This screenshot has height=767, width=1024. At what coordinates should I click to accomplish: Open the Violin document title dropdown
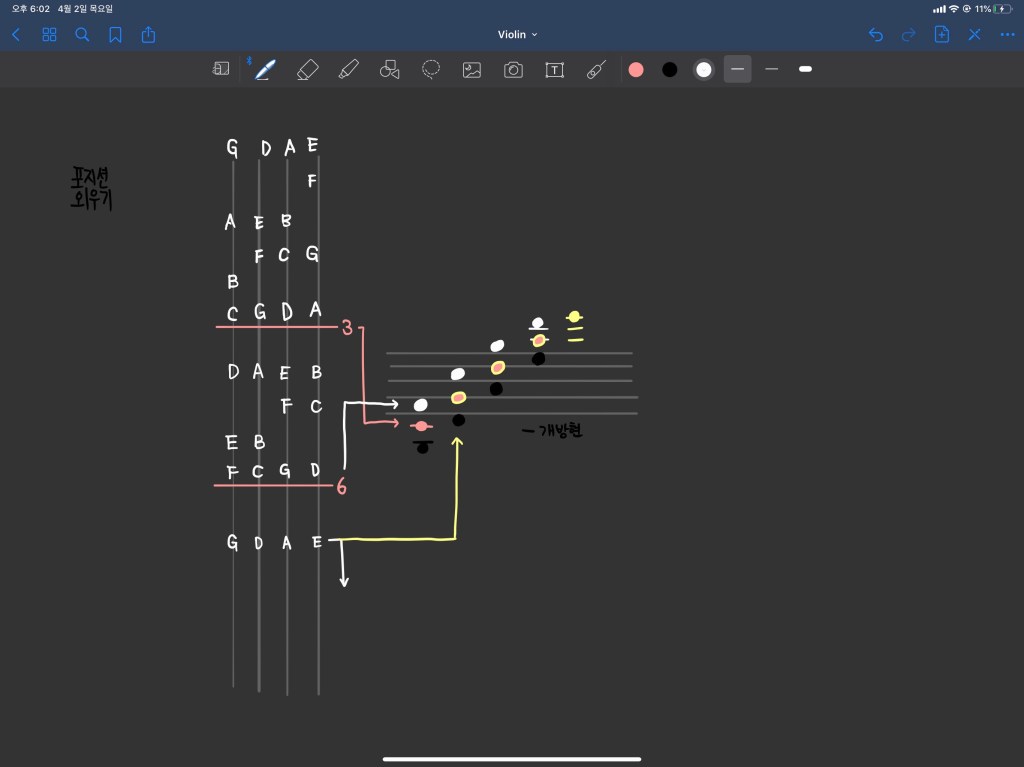coord(517,35)
